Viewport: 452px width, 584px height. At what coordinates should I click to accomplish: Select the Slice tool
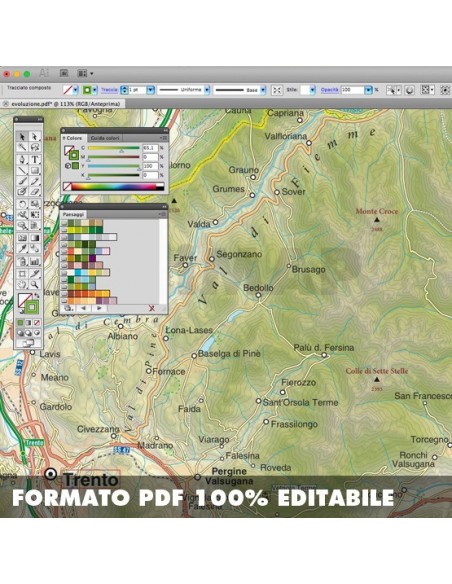point(35,274)
